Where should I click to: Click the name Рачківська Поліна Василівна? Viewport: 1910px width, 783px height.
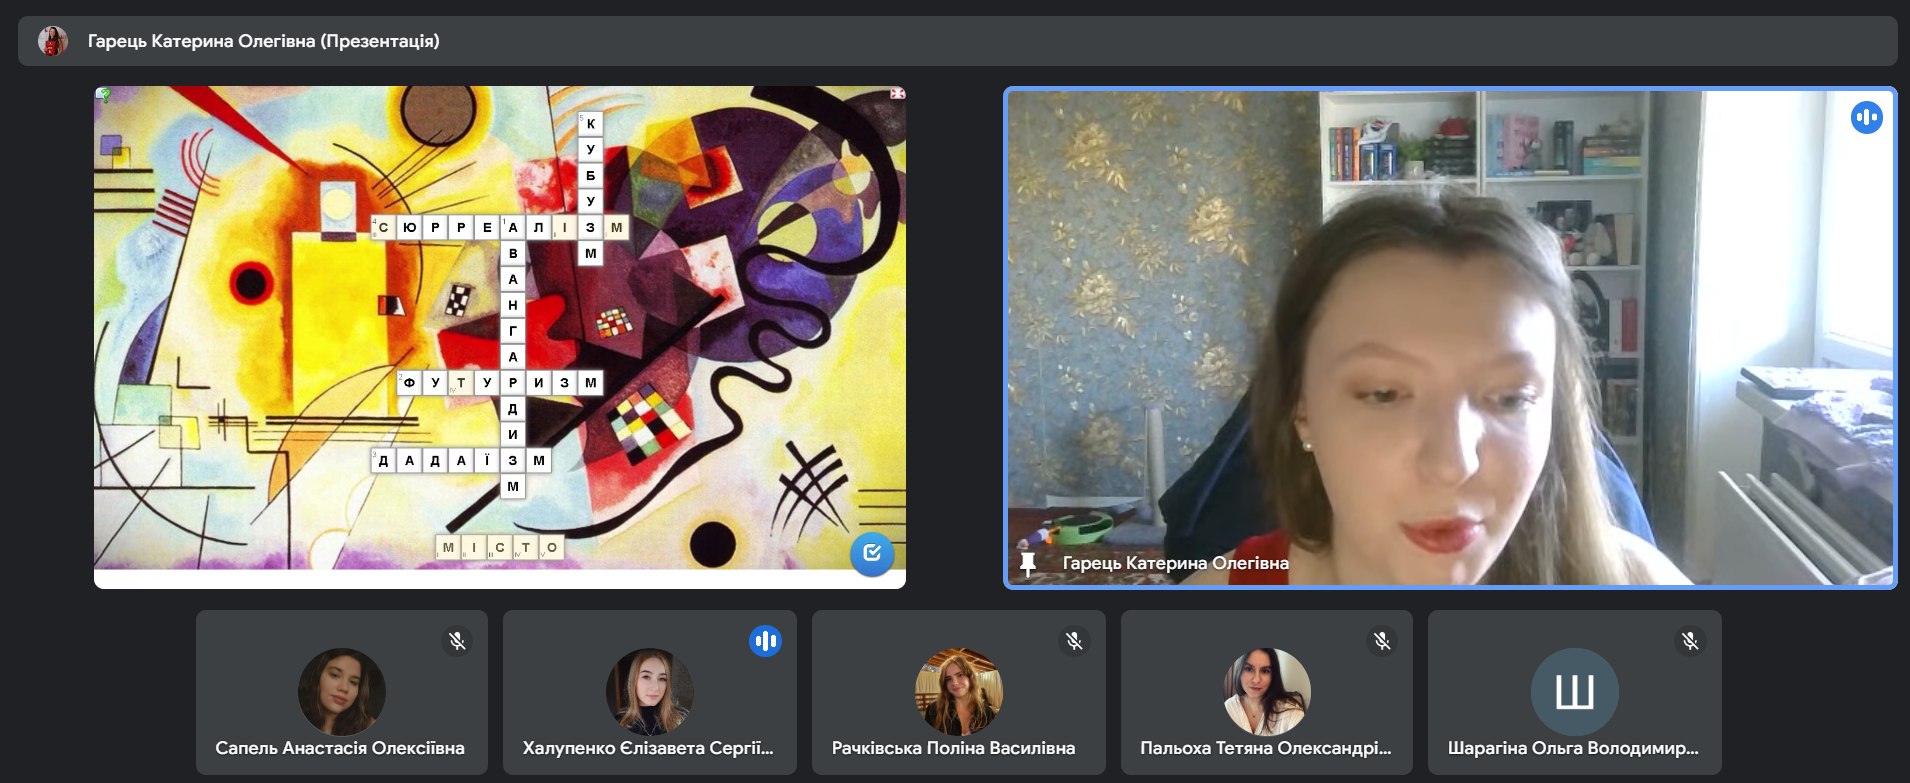click(954, 748)
